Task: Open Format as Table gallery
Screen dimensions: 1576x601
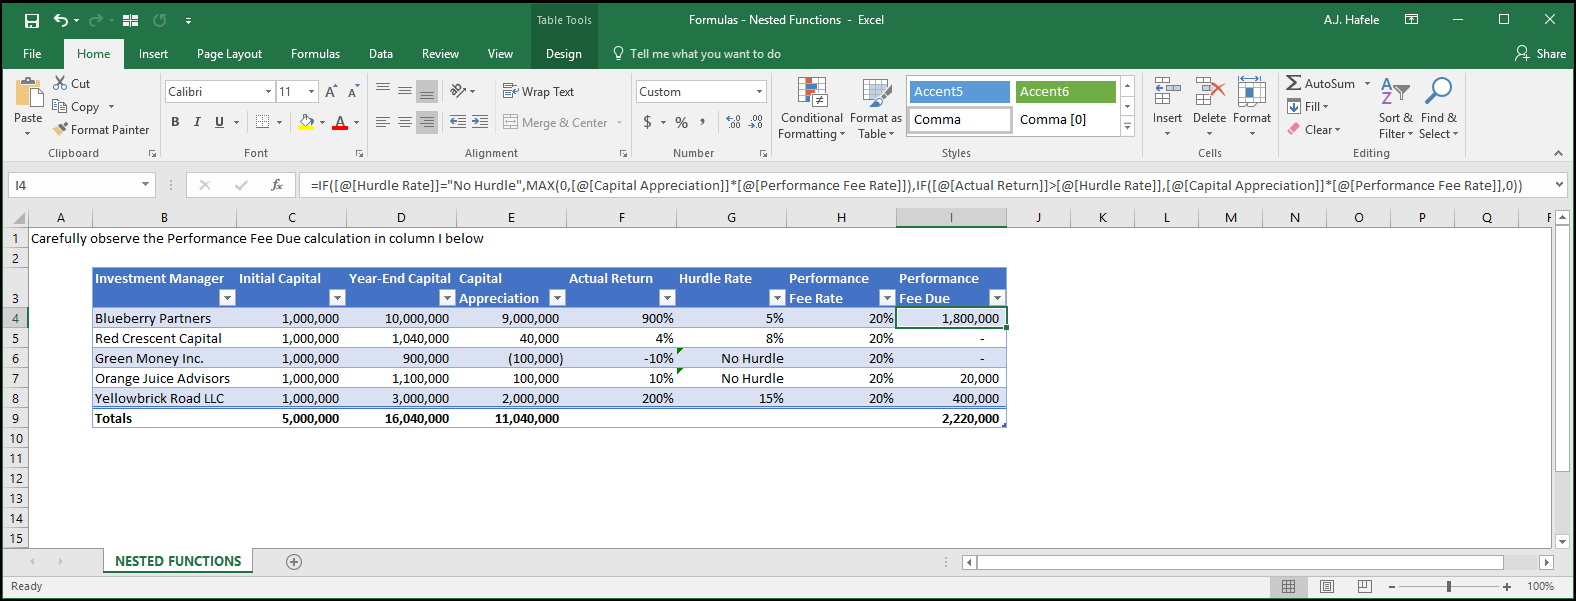Action: click(x=876, y=108)
